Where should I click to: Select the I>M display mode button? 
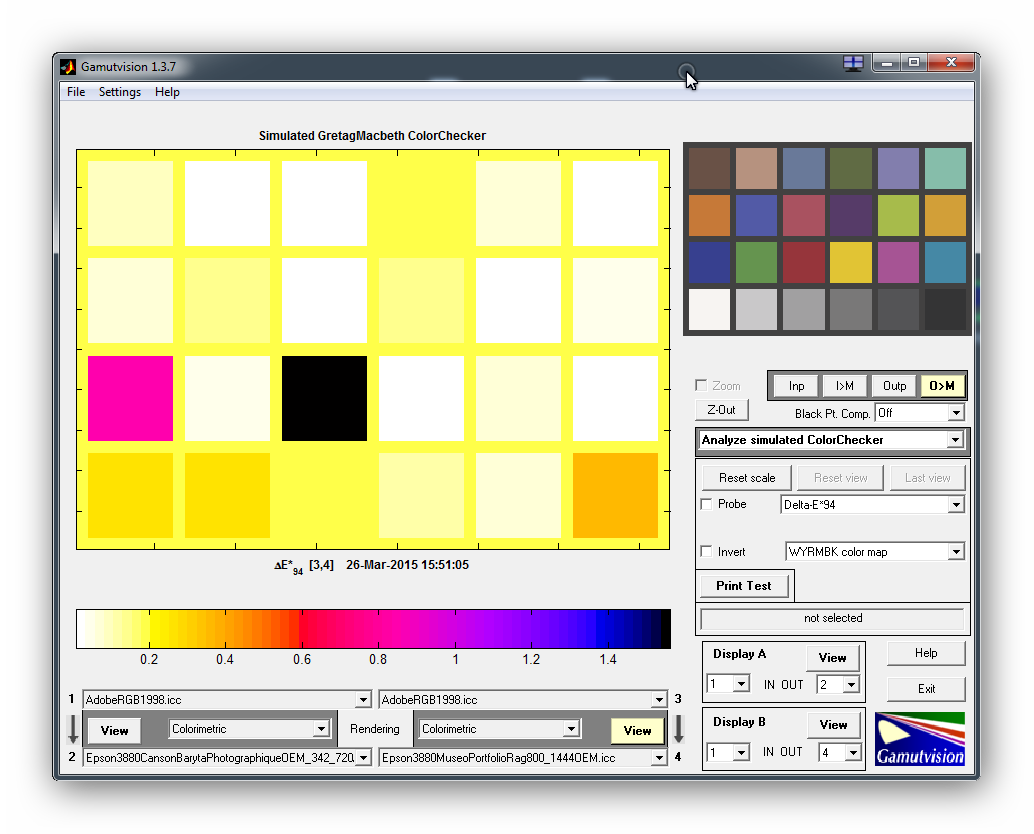click(845, 386)
